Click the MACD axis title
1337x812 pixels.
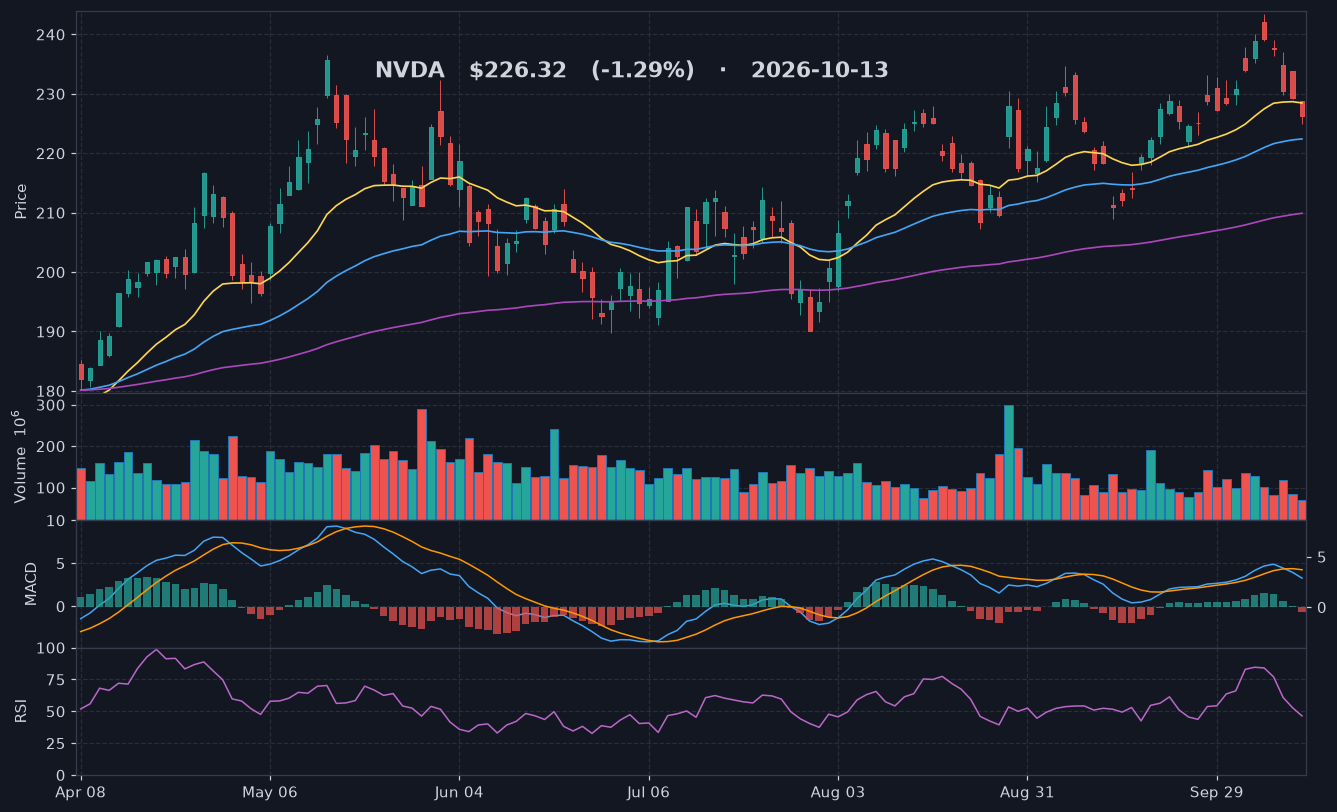[31, 583]
